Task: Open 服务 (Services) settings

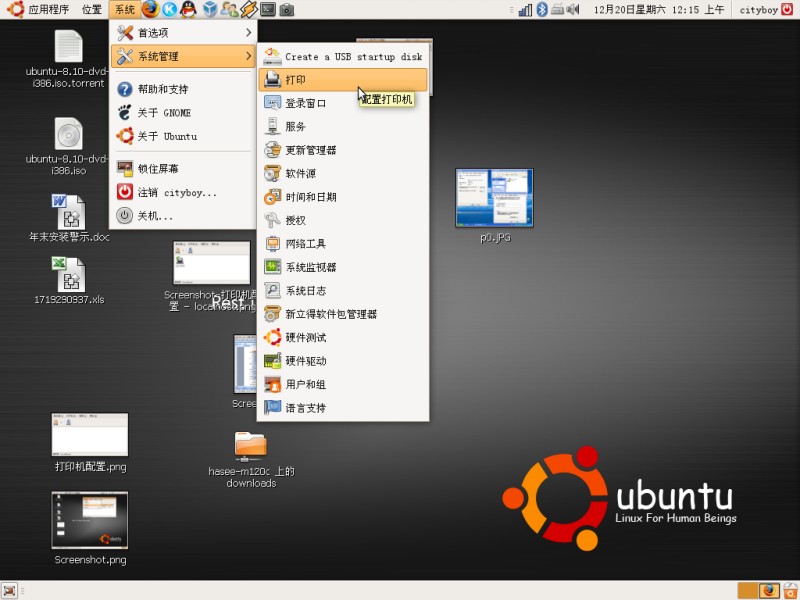Action: pyautogui.click(x=343, y=127)
